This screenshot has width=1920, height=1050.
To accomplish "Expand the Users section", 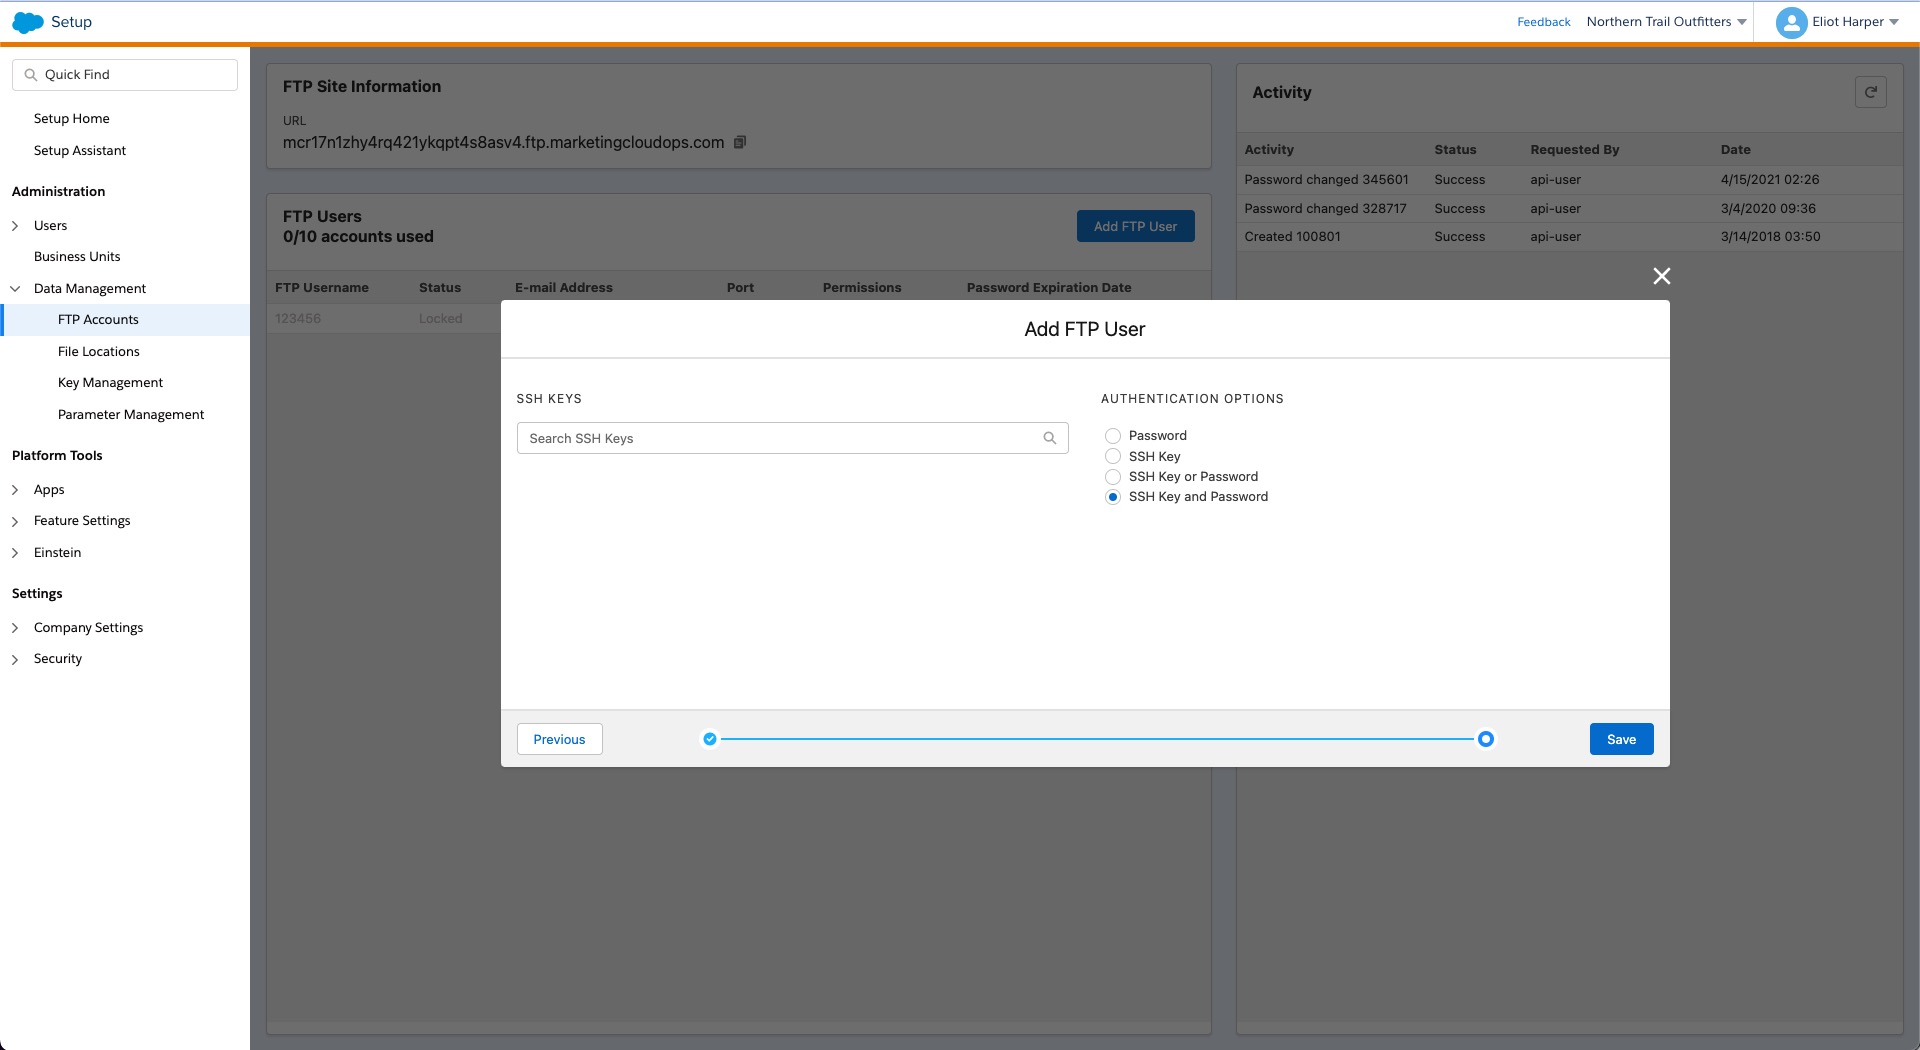I will 15,226.
